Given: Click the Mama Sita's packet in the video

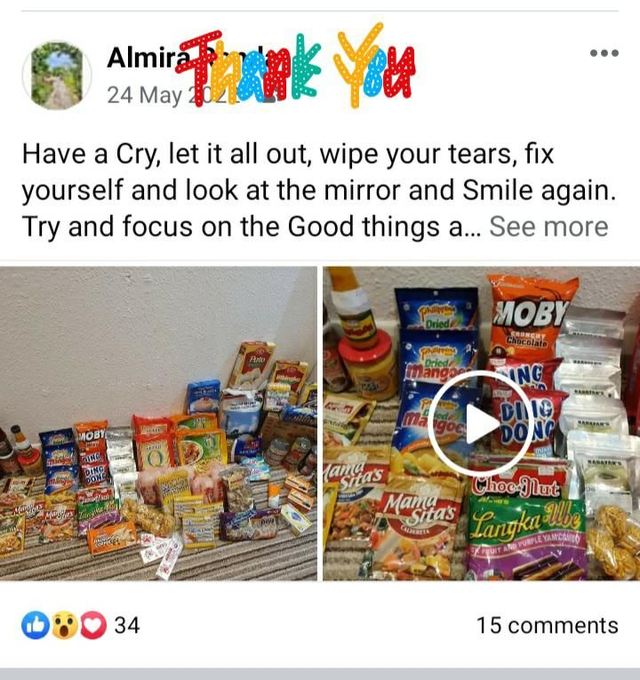Looking at the screenshot, I should [415, 528].
